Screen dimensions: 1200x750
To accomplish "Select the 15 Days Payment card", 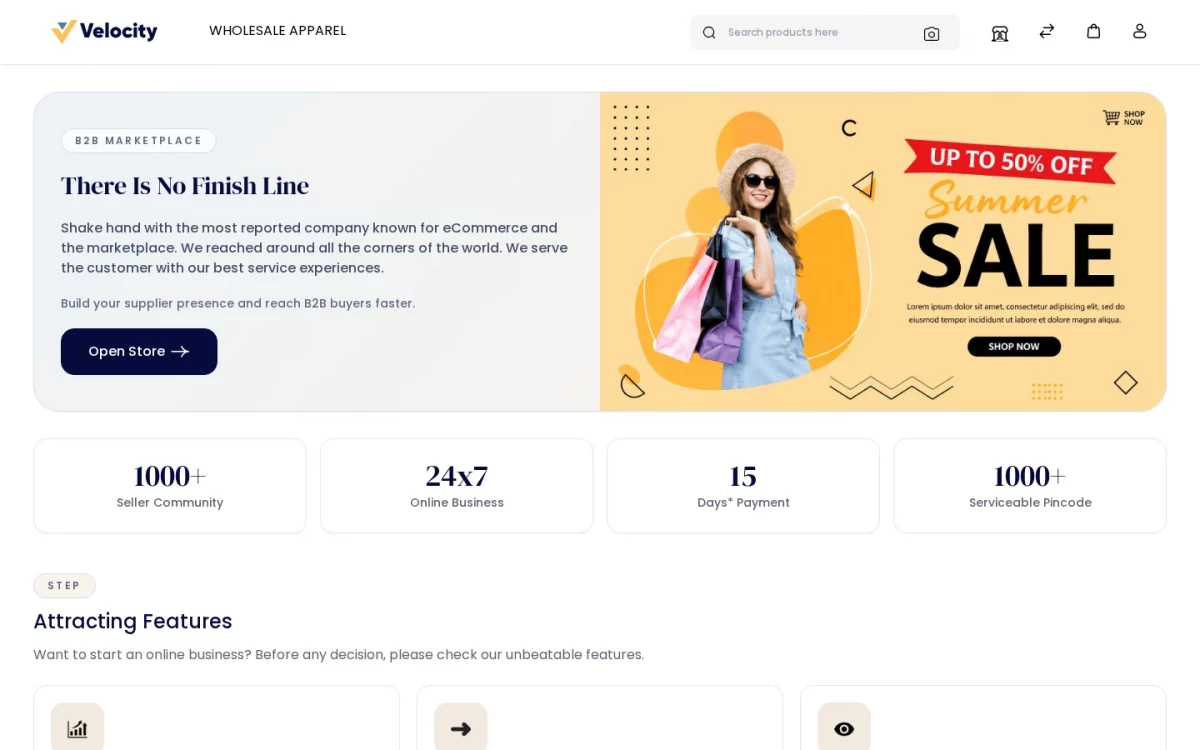I will (743, 486).
